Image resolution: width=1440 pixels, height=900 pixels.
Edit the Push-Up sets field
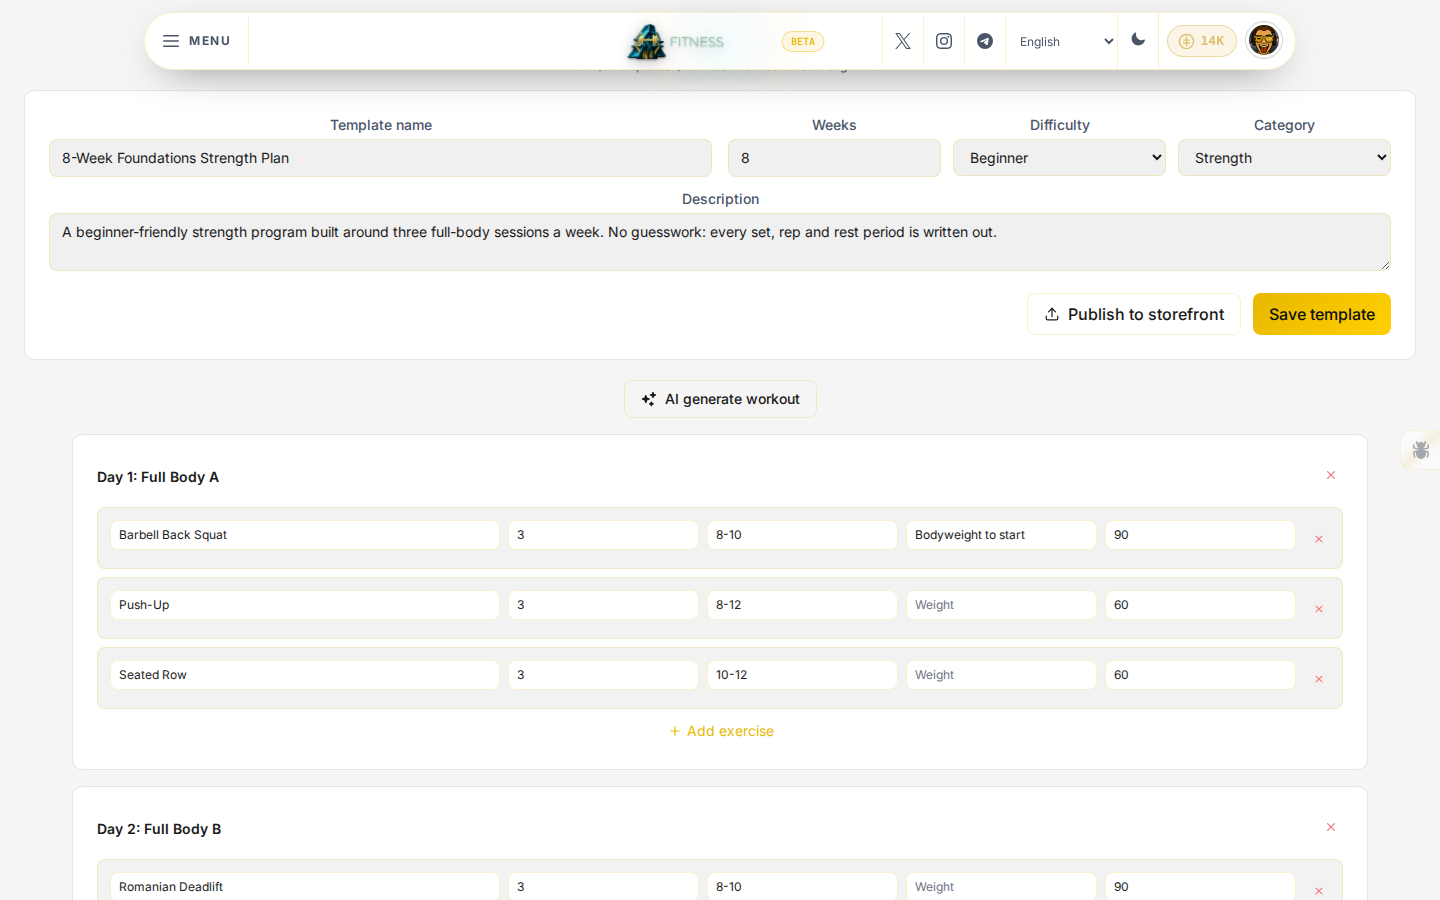pos(603,605)
